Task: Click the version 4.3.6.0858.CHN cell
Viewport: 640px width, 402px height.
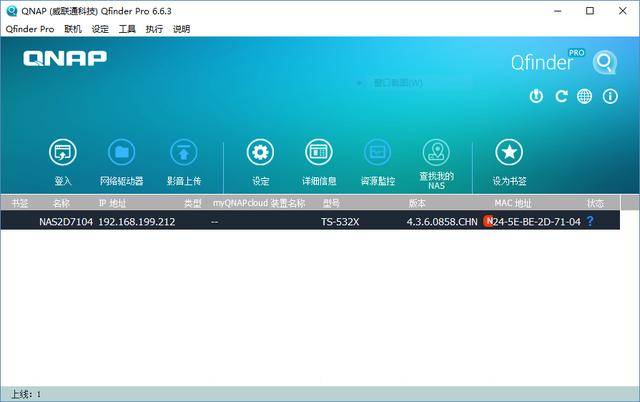Action: [442, 222]
